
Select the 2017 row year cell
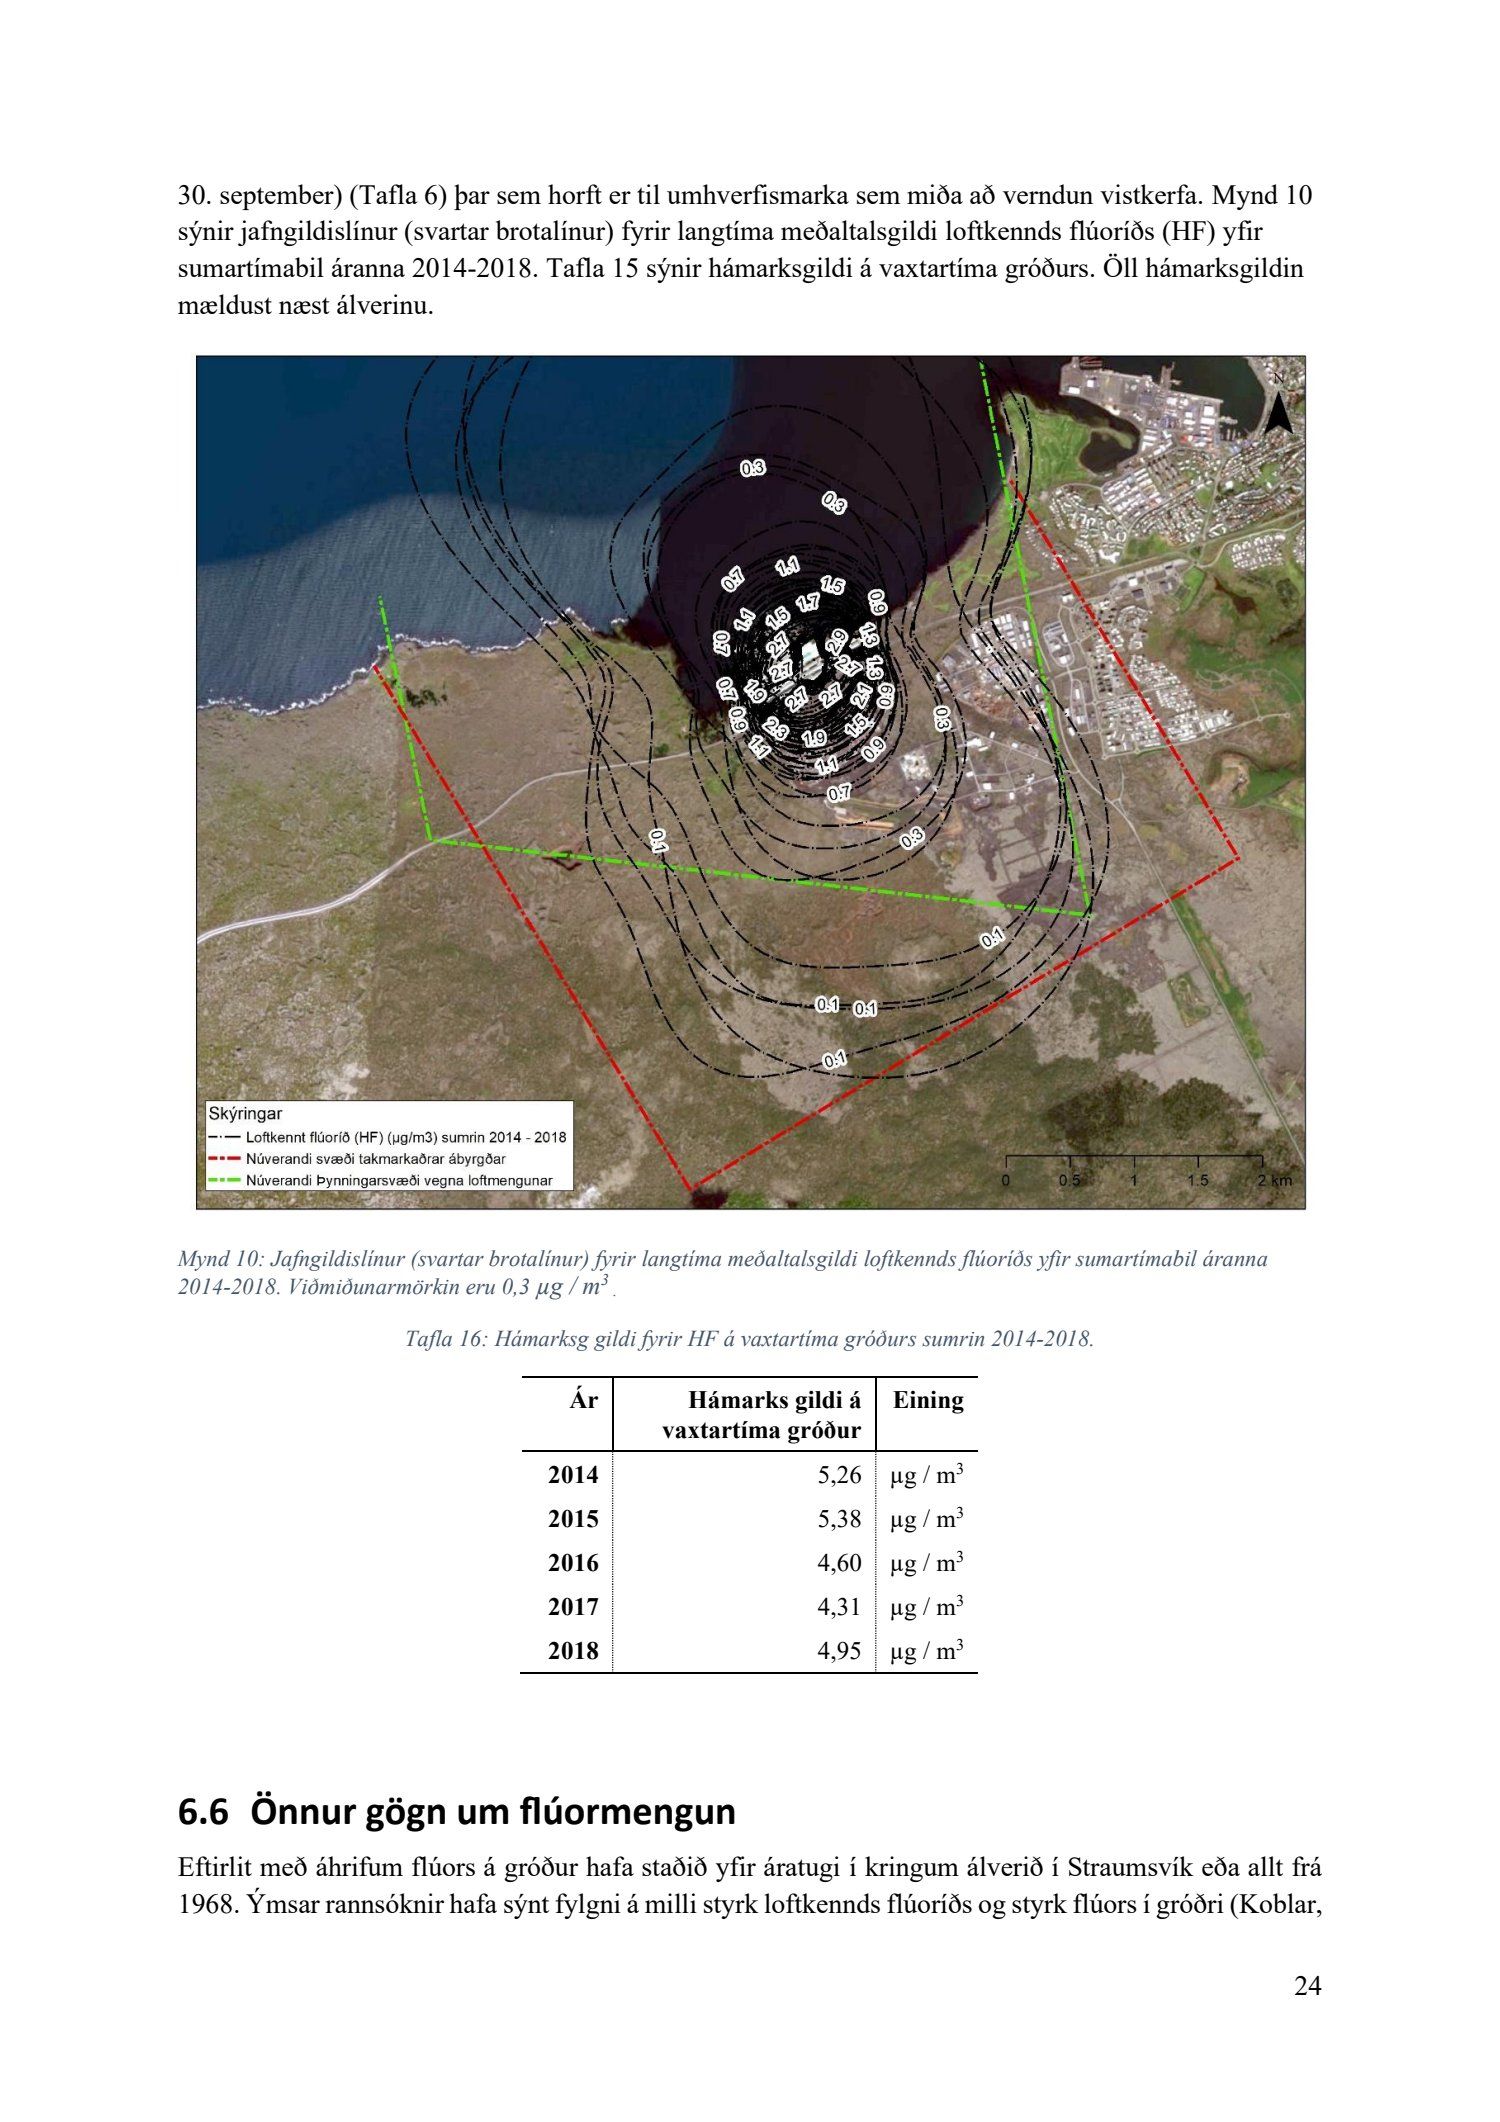tap(573, 1607)
